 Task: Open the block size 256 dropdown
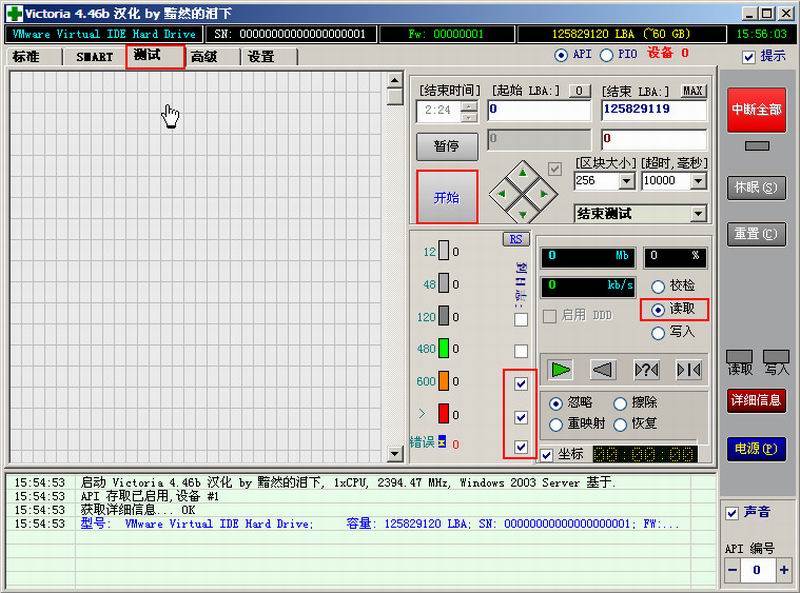click(x=627, y=181)
